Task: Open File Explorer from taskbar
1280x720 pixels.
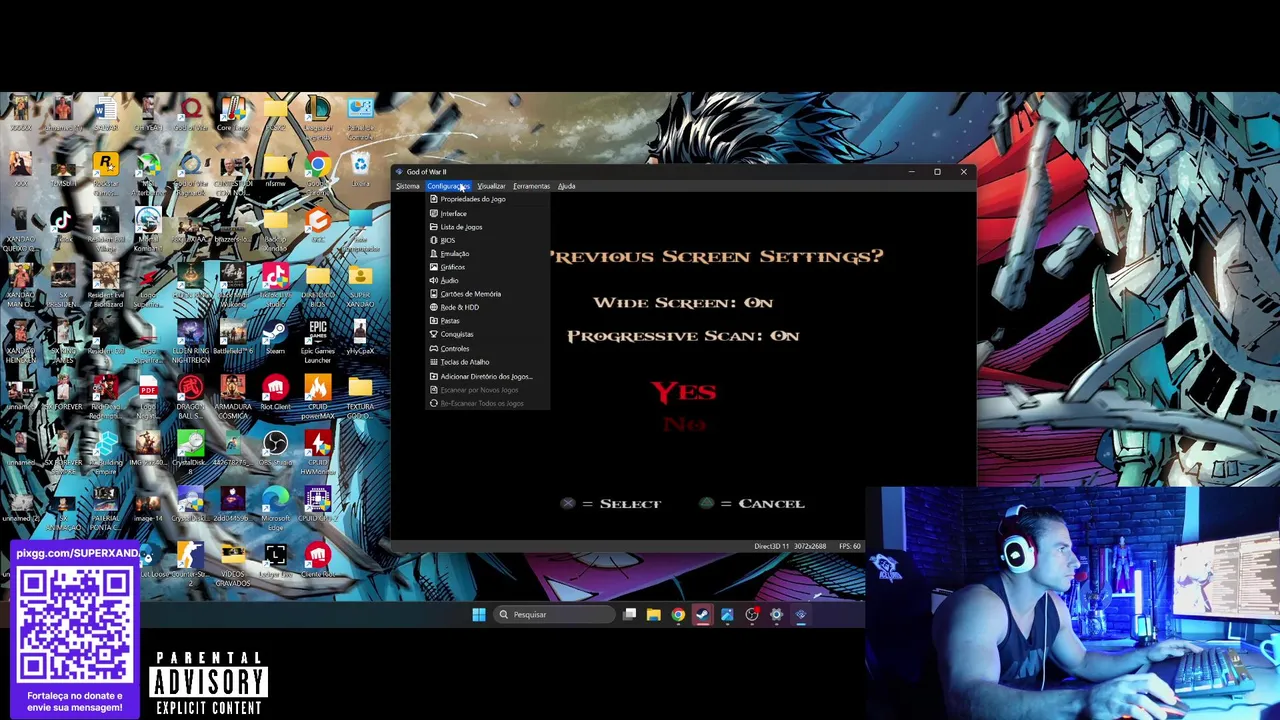Action: click(653, 615)
